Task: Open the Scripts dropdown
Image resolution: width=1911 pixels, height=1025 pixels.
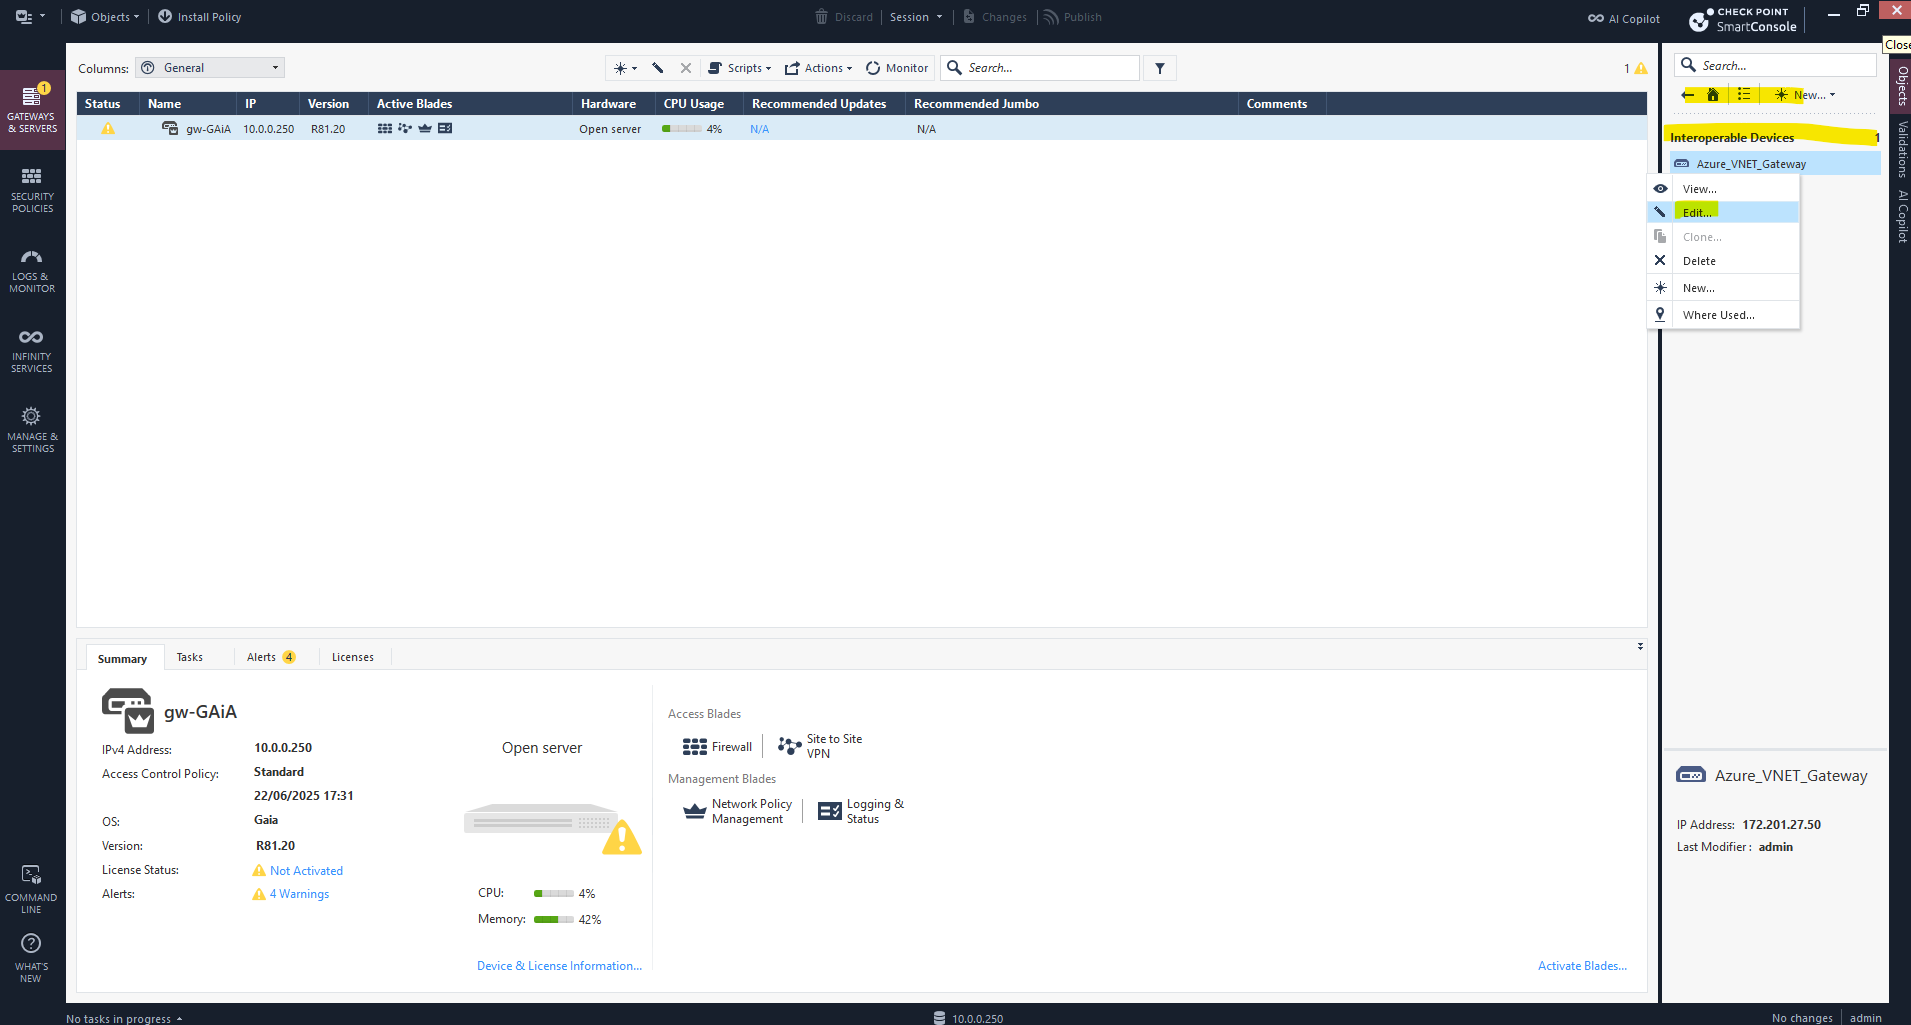Action: (739, 68)
